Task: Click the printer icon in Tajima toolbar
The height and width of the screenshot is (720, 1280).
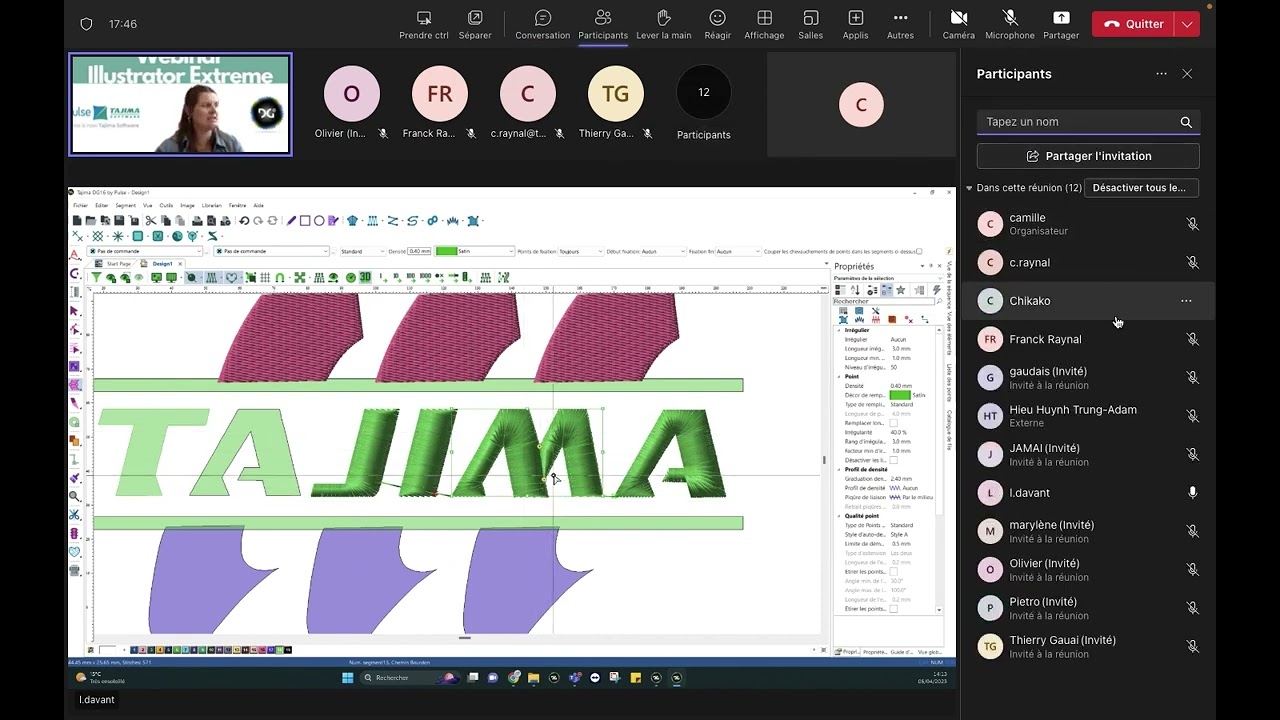Action: click(x=197, y=220)
